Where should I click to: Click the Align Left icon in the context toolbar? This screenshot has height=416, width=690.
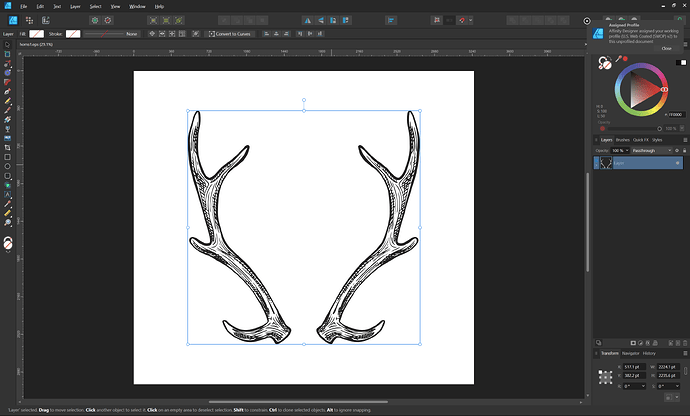coord(266,34)
